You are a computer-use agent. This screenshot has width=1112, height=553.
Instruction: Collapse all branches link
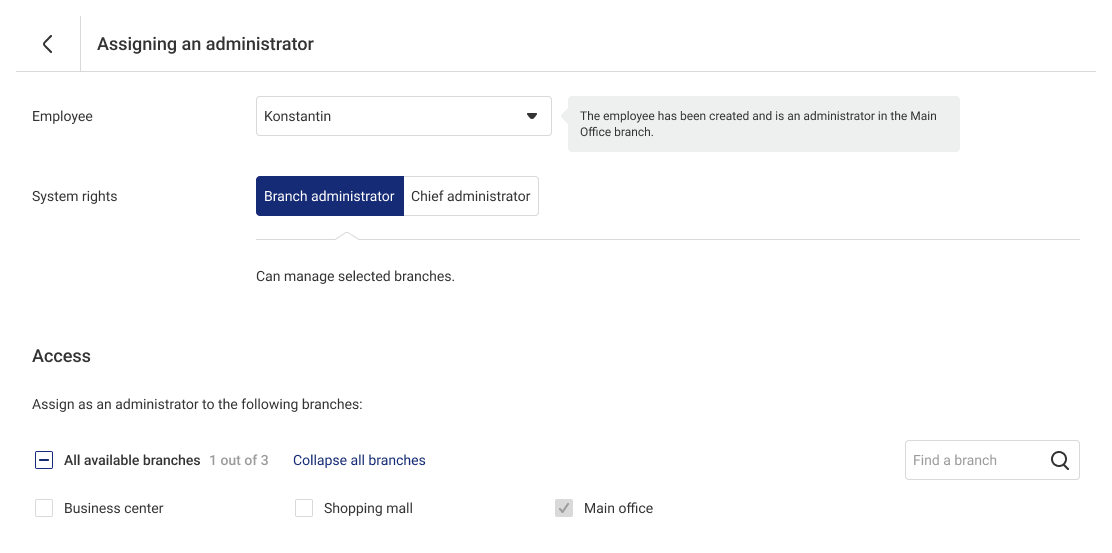pyautogui.click(x=359, y=460)
